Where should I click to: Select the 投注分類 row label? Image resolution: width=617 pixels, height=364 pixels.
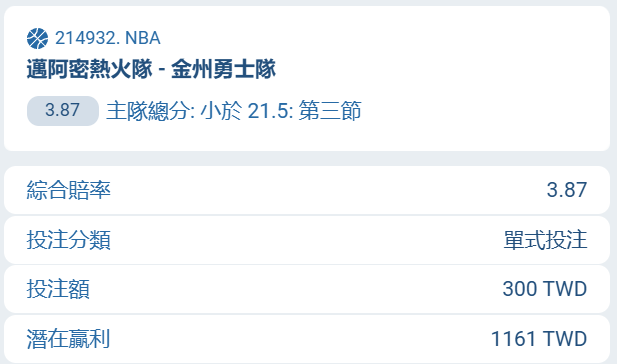[x=68, y=240]
